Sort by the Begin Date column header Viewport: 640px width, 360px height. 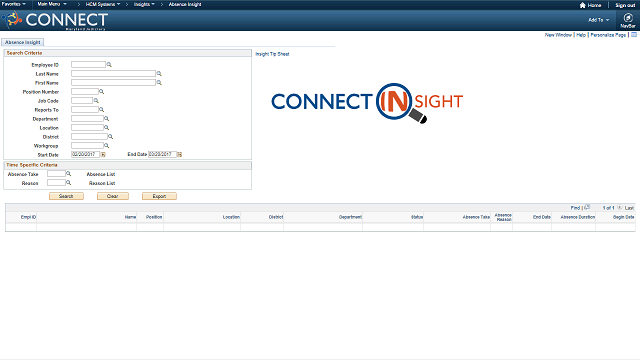[623, 217]
